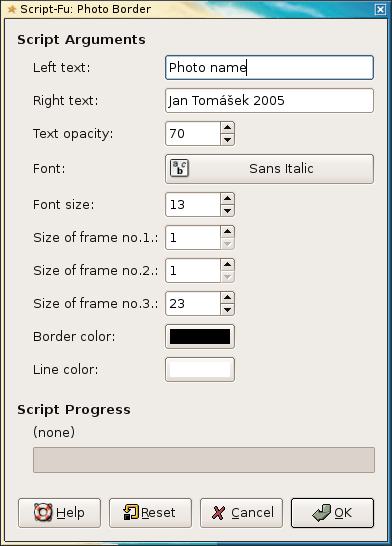Viewport: 392px width, 546px height.
Task: Click the font preview icon beside Sans Italic
Action: [x=180, y=169]
